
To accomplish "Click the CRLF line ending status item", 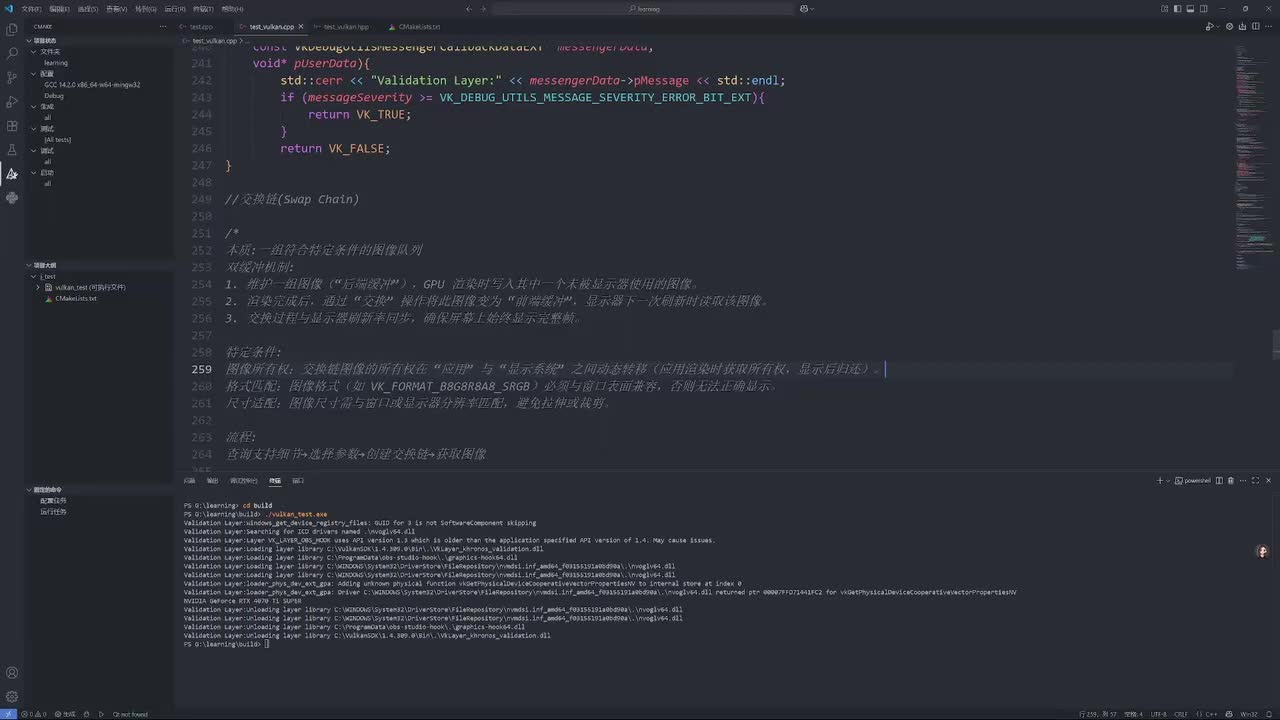I will pyautogui.click(x=1181, y=714).
